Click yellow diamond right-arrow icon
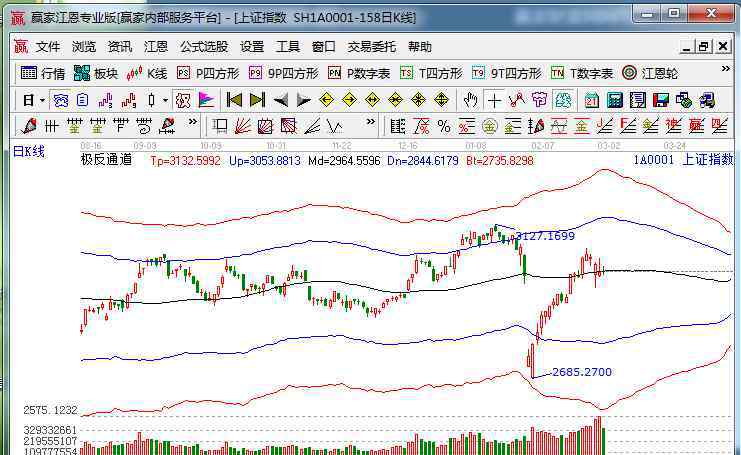The image size is (741, 455). (x=349, y=100)
